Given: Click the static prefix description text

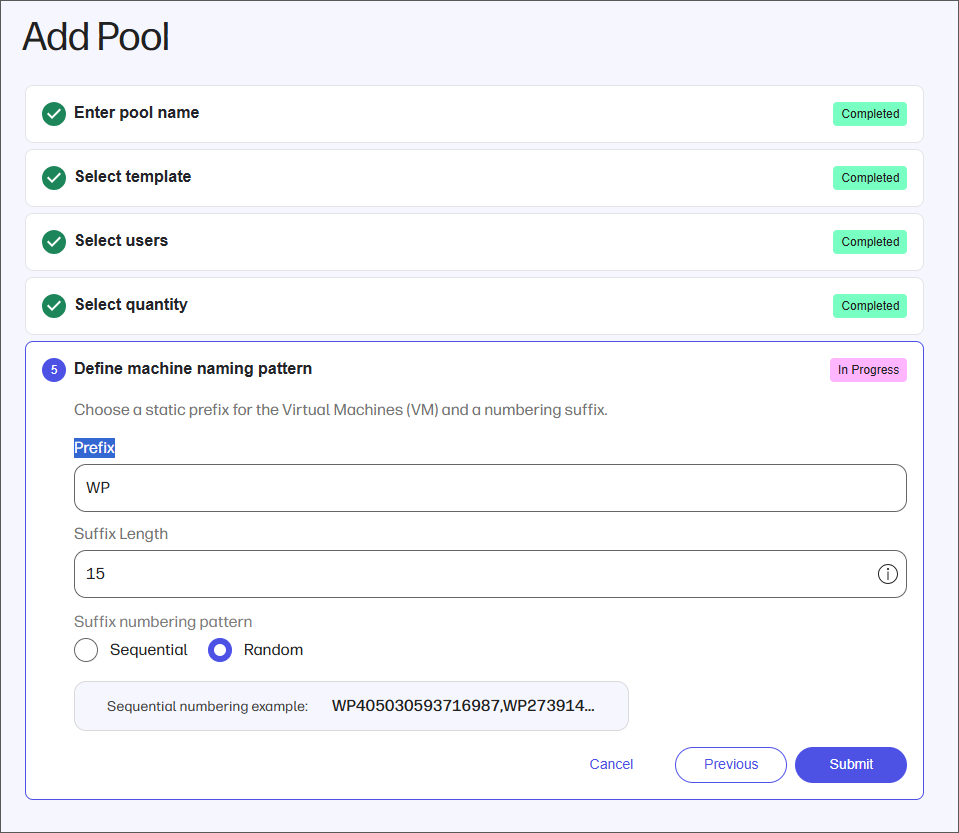Looking at the screenshot, I should tap(341, 410).
